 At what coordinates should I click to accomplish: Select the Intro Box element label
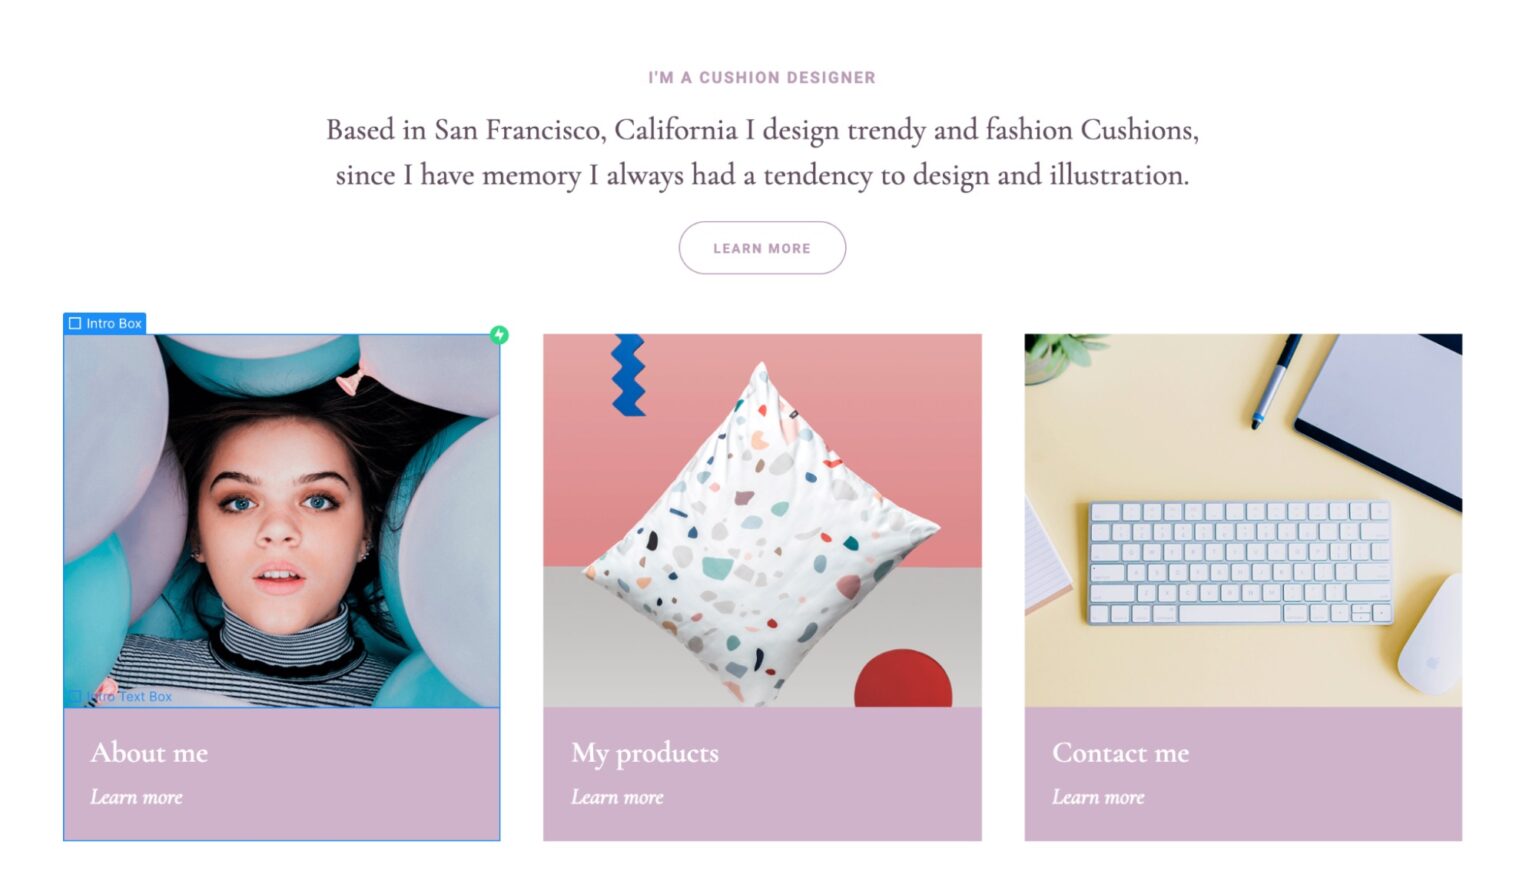click(x=105, y=324)
